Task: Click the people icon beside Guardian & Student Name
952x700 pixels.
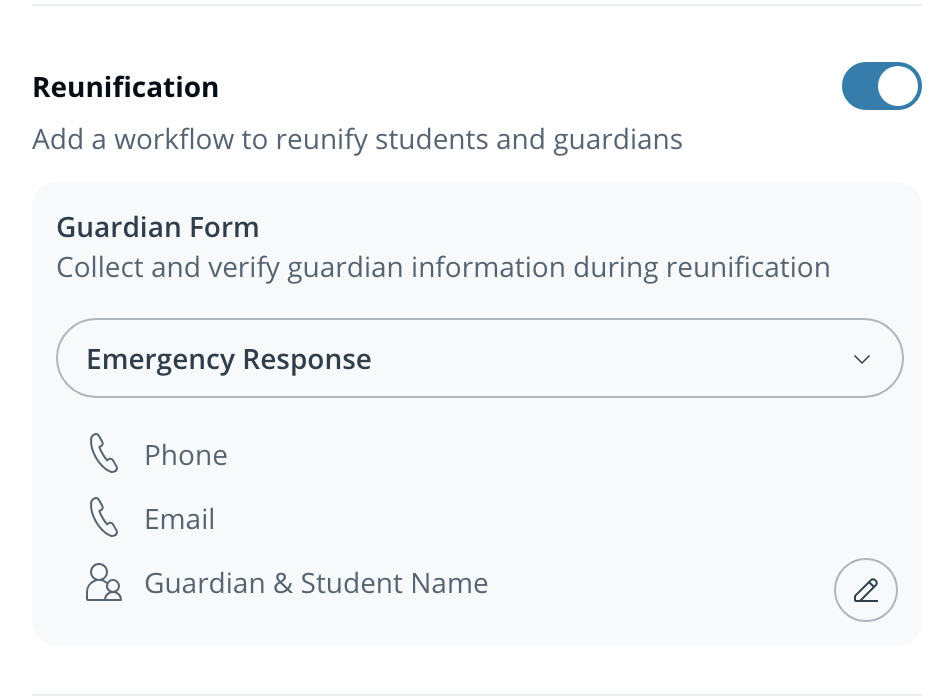Action: 104,583
